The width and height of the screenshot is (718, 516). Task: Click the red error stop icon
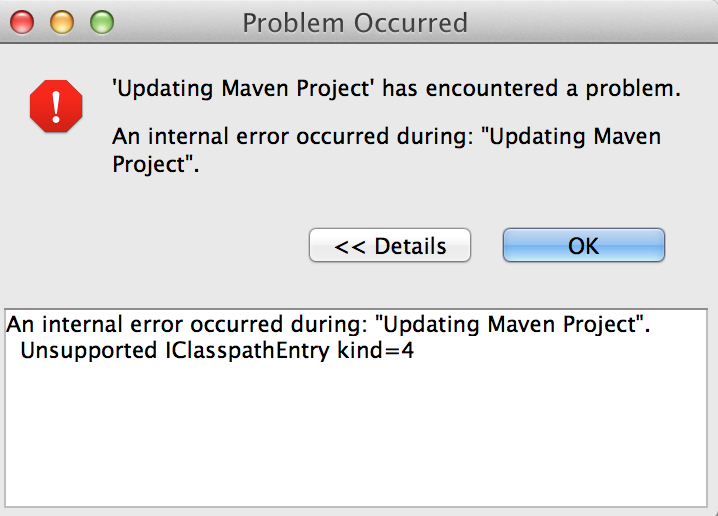[54, 105]
